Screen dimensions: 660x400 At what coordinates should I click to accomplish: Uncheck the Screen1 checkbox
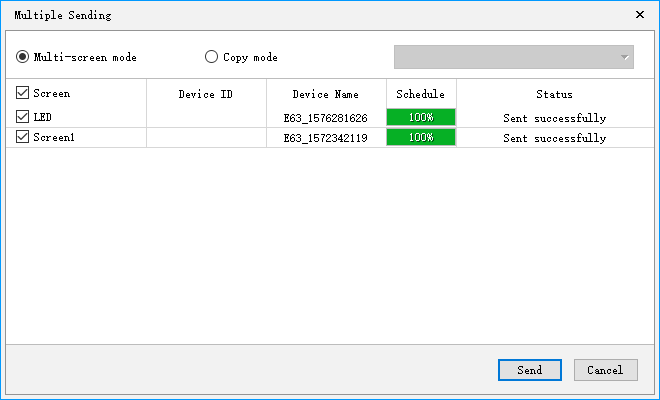click(x=23, y=137)
